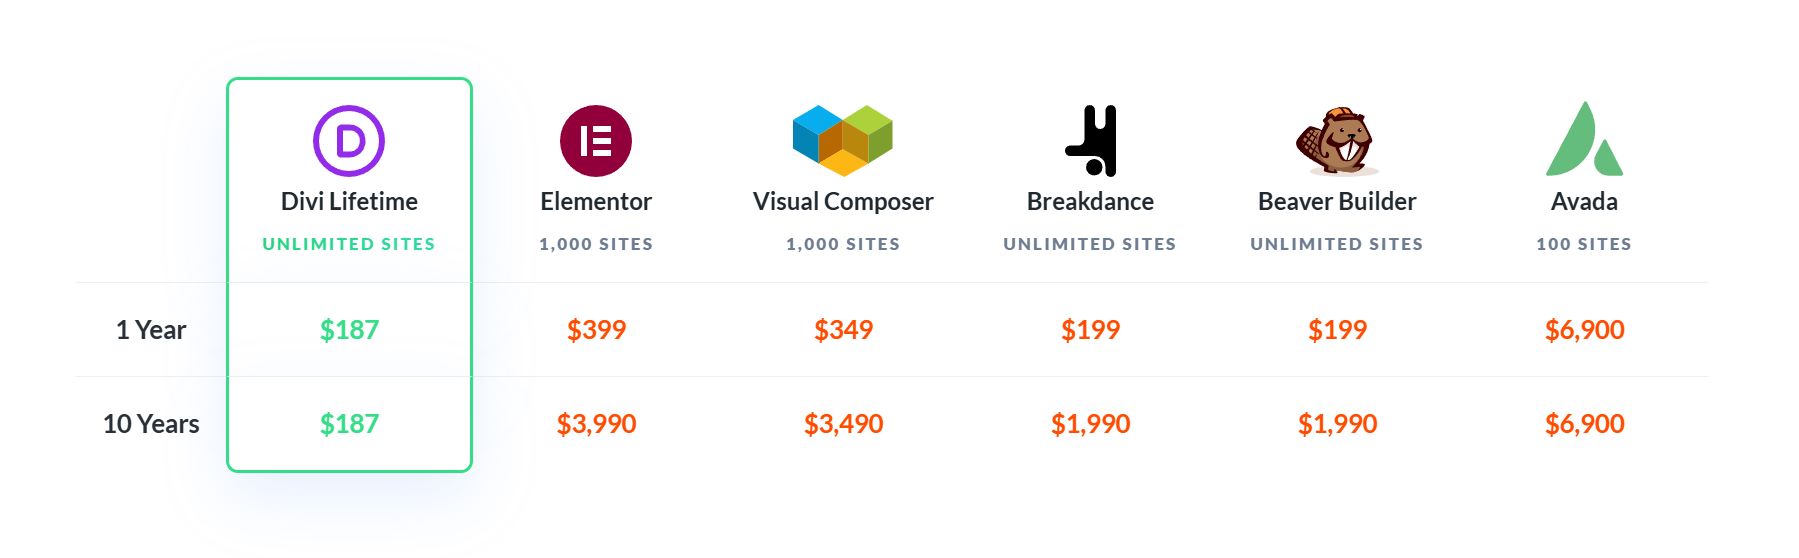Click the black Breakdance logo icon

(1091, 141)
